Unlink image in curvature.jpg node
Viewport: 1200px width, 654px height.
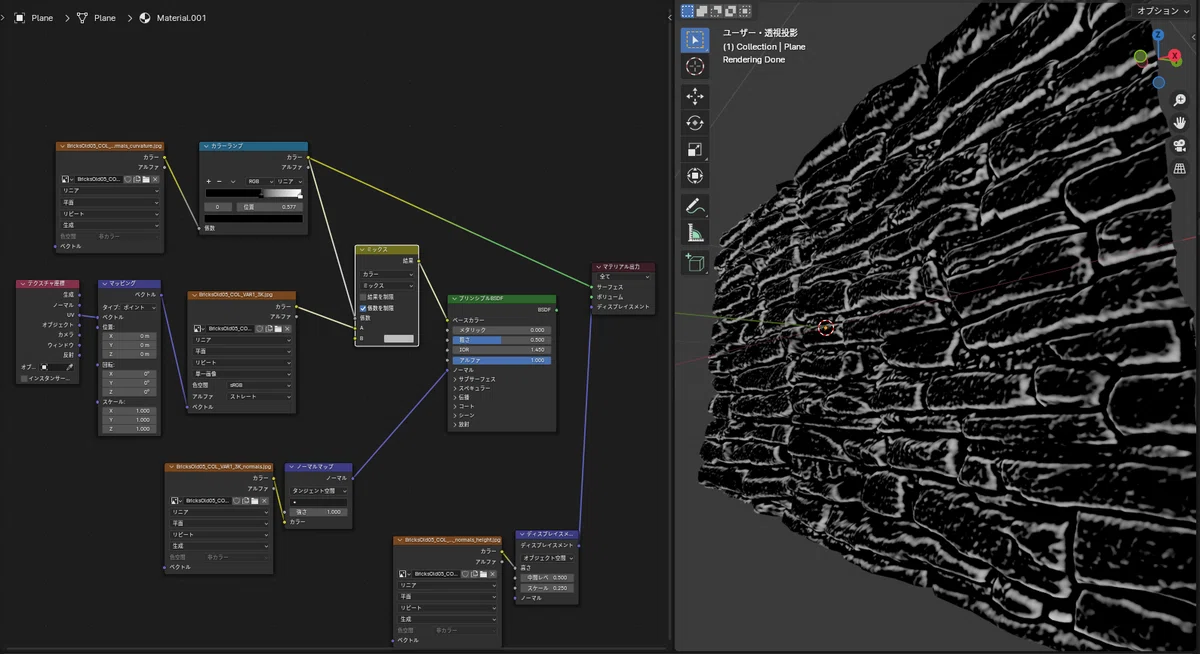[x=155, y=179]
